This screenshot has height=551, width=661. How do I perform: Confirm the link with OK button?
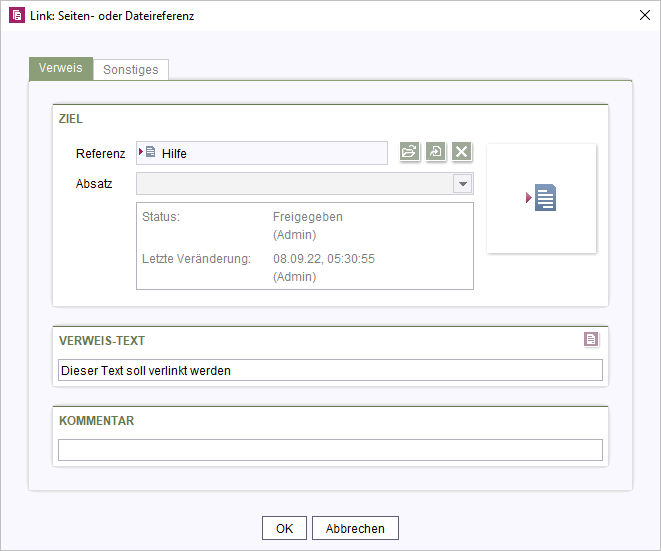pos(284,528)
